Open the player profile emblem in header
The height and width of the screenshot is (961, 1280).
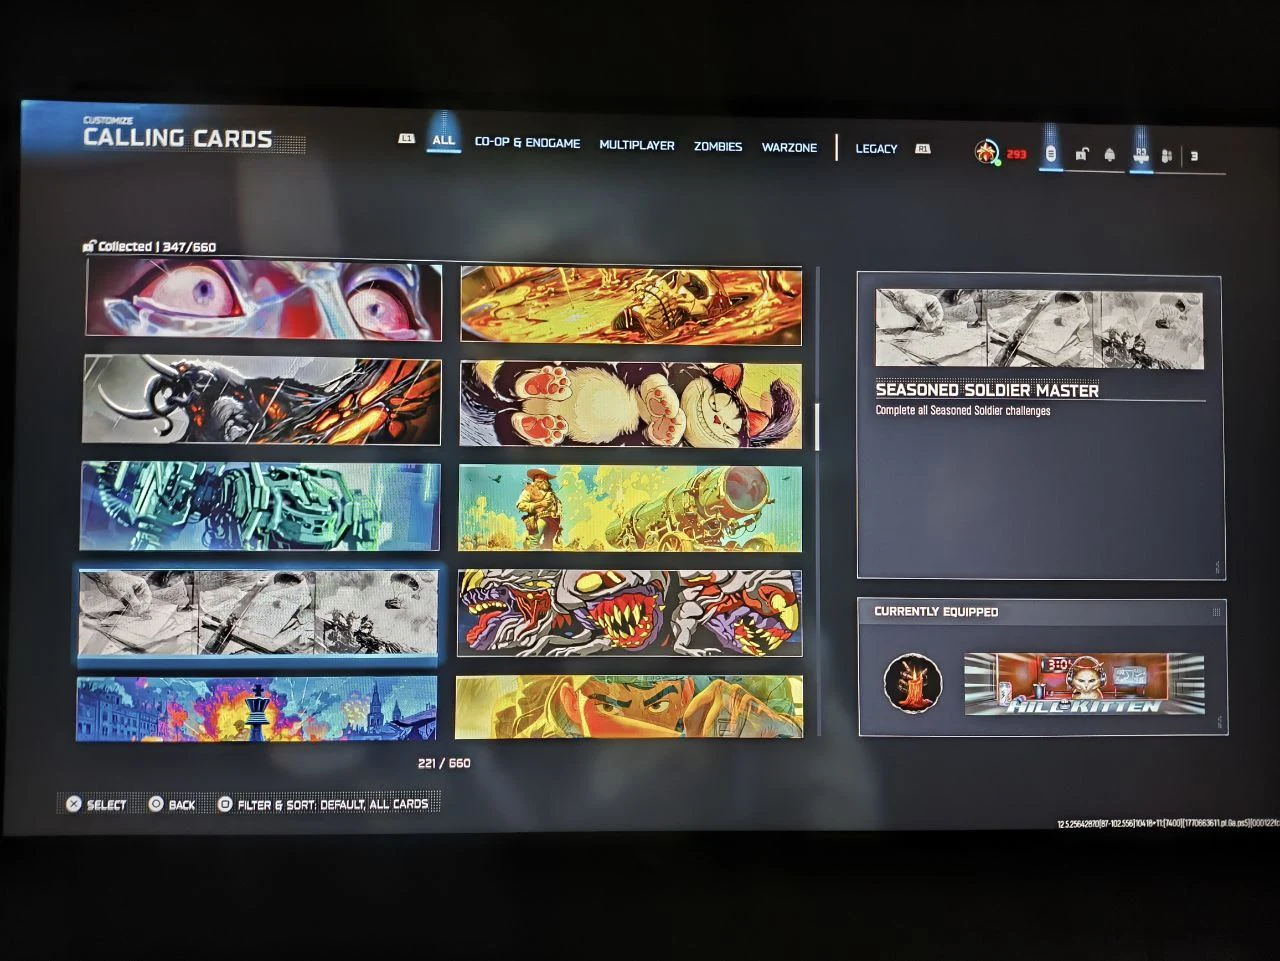987,152
